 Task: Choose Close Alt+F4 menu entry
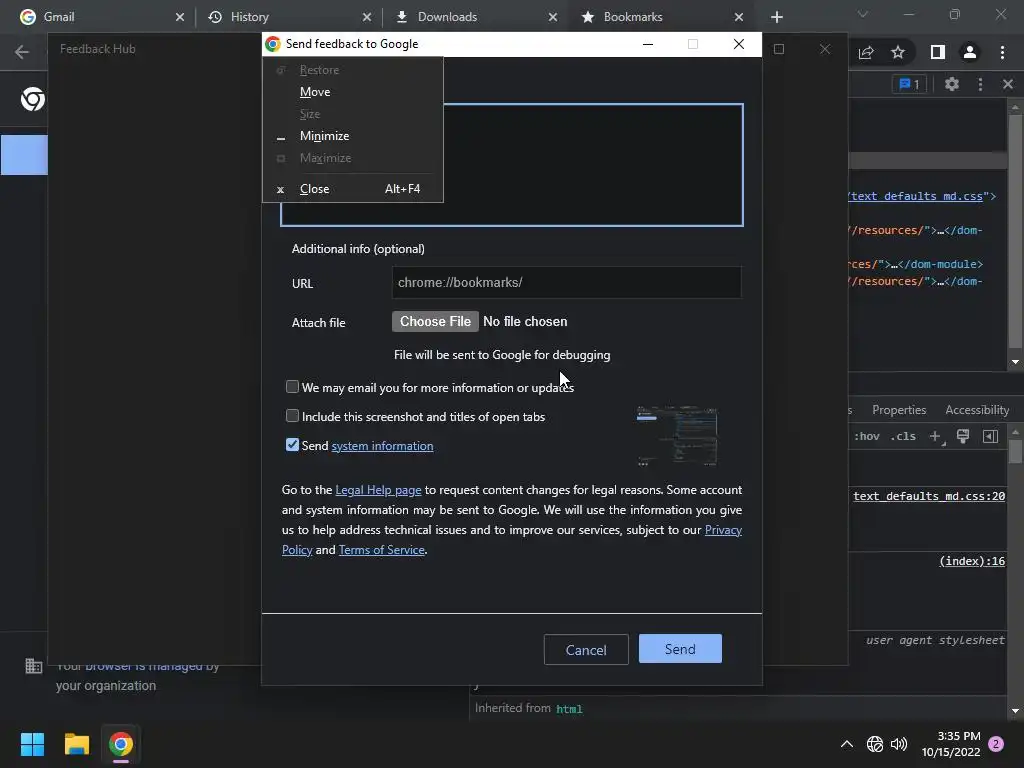pos(353,189)
